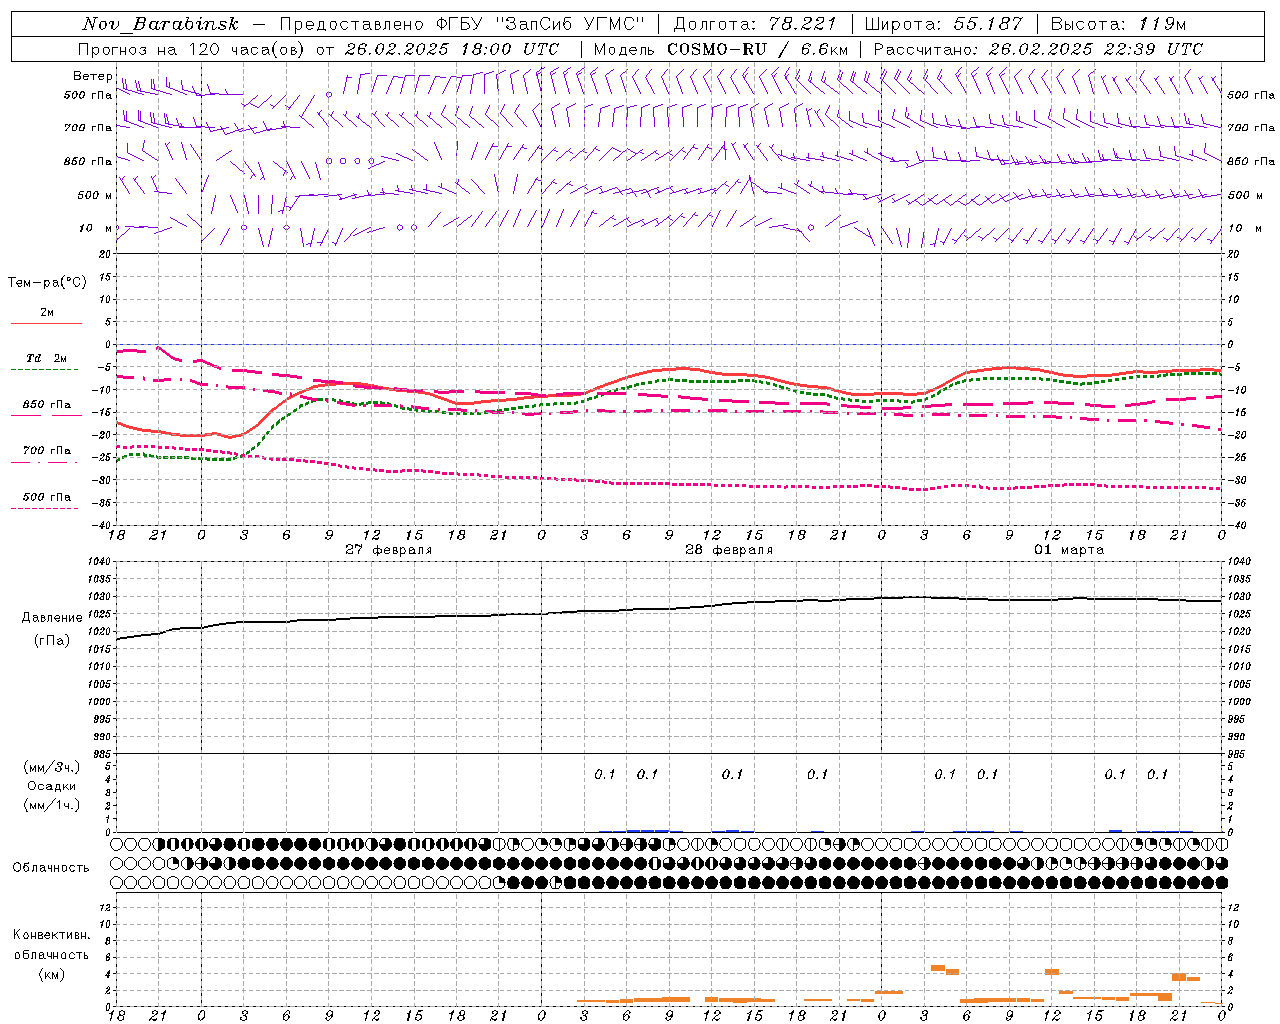1280x1024 pixels.
Task: Click the Широта: 55.187 value
Action: [943, 24]
